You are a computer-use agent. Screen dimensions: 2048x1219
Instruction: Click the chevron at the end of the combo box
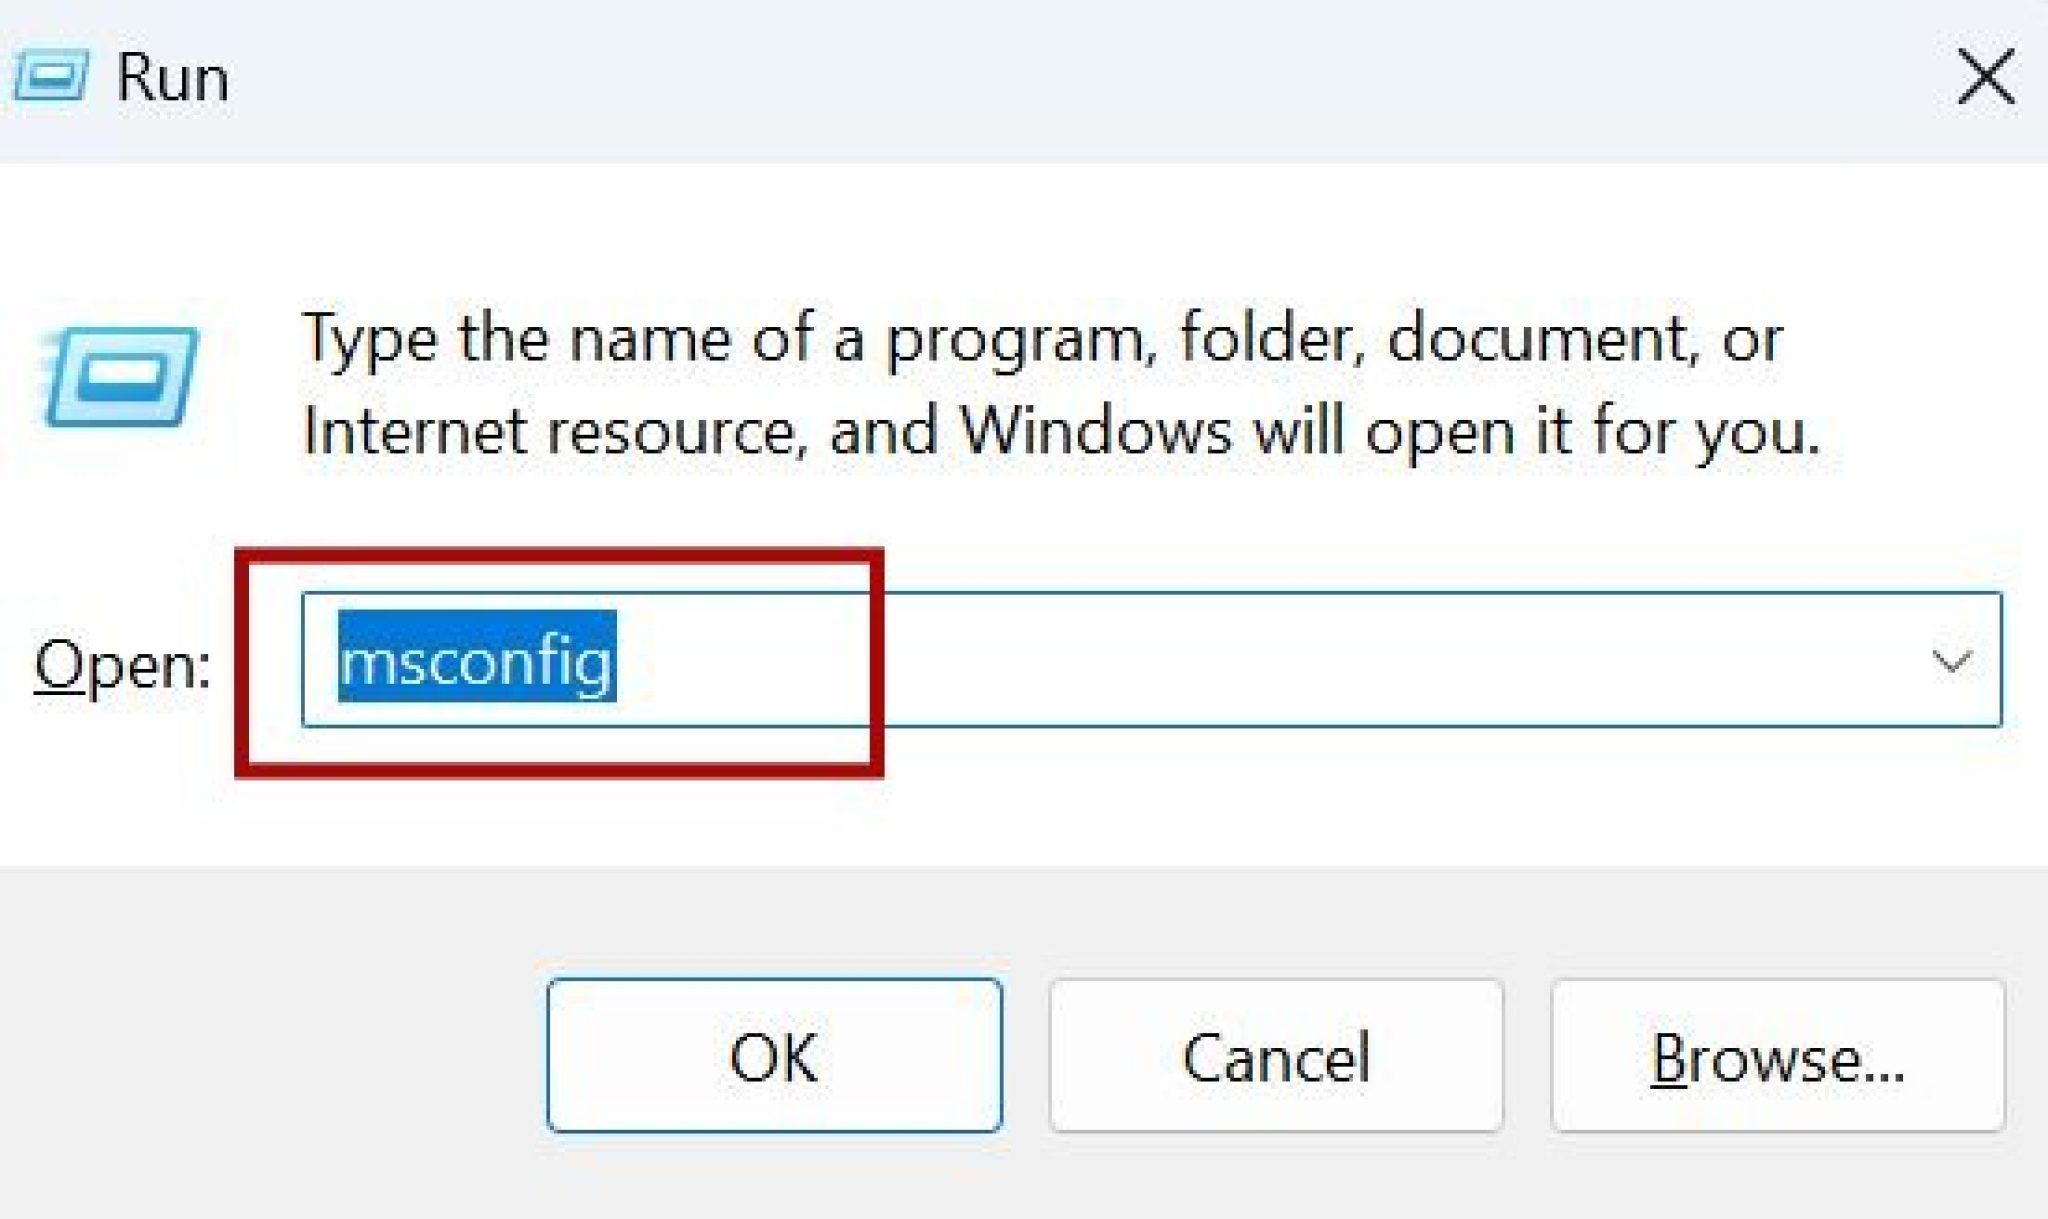1951,660
